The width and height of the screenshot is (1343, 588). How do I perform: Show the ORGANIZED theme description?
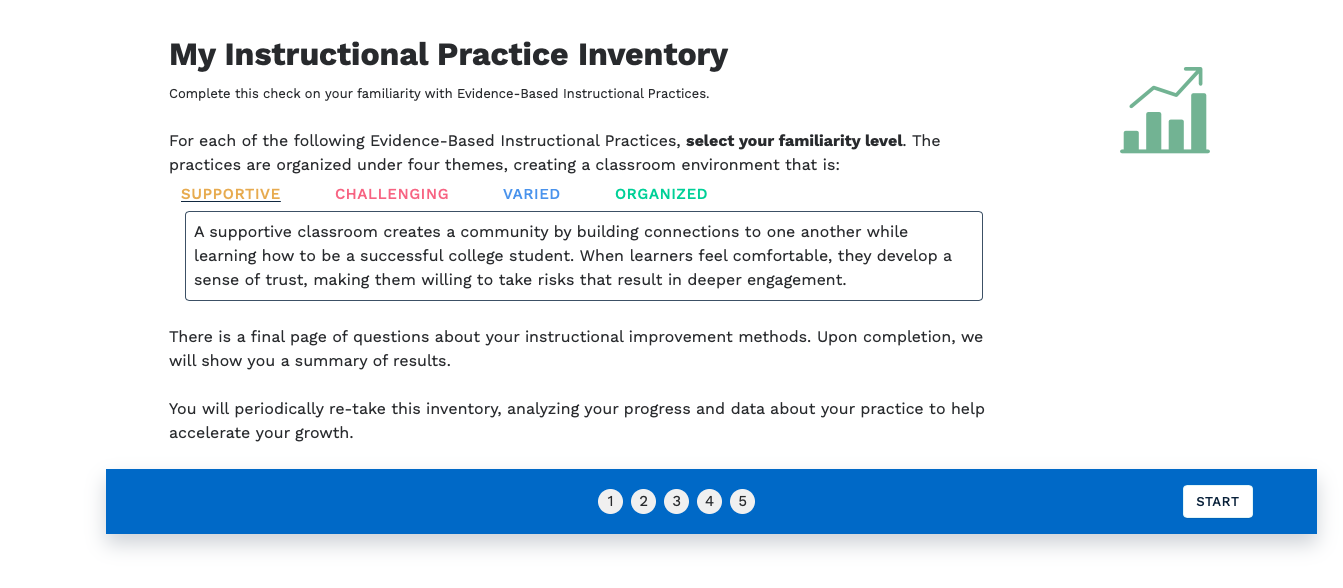click(661, 194)
